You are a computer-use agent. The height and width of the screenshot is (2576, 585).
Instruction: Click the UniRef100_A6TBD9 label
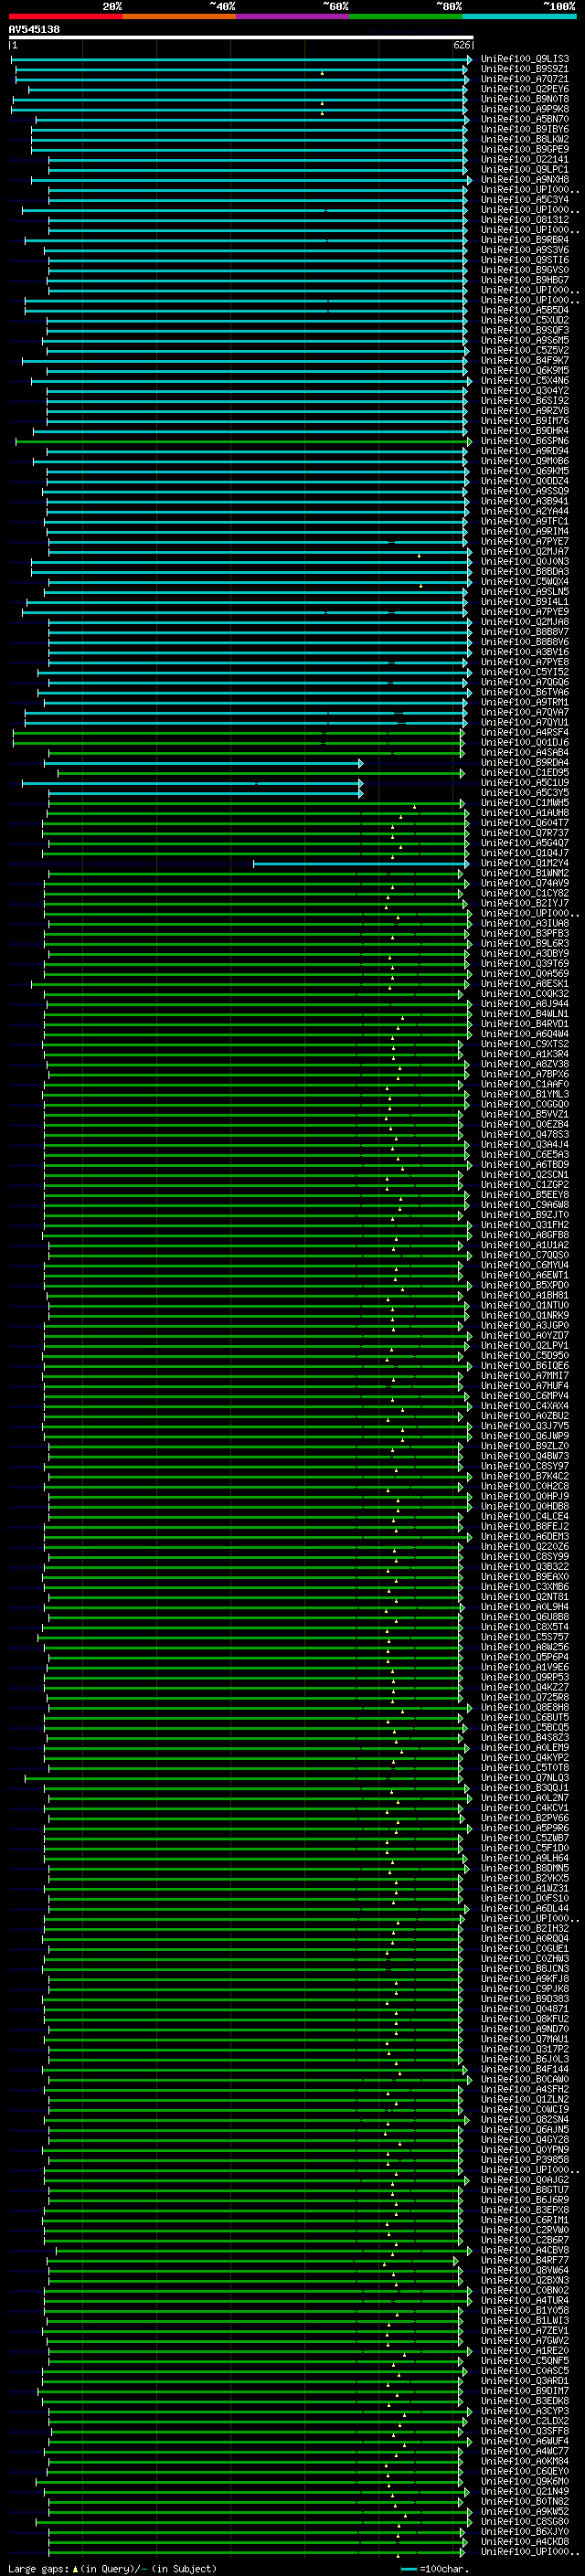[525, 1164]
